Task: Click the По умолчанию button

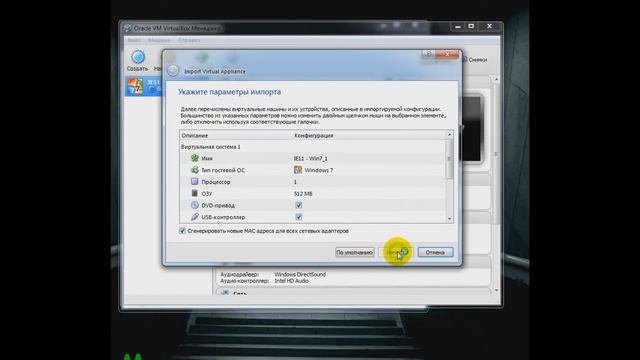Action: coord(354,252)
